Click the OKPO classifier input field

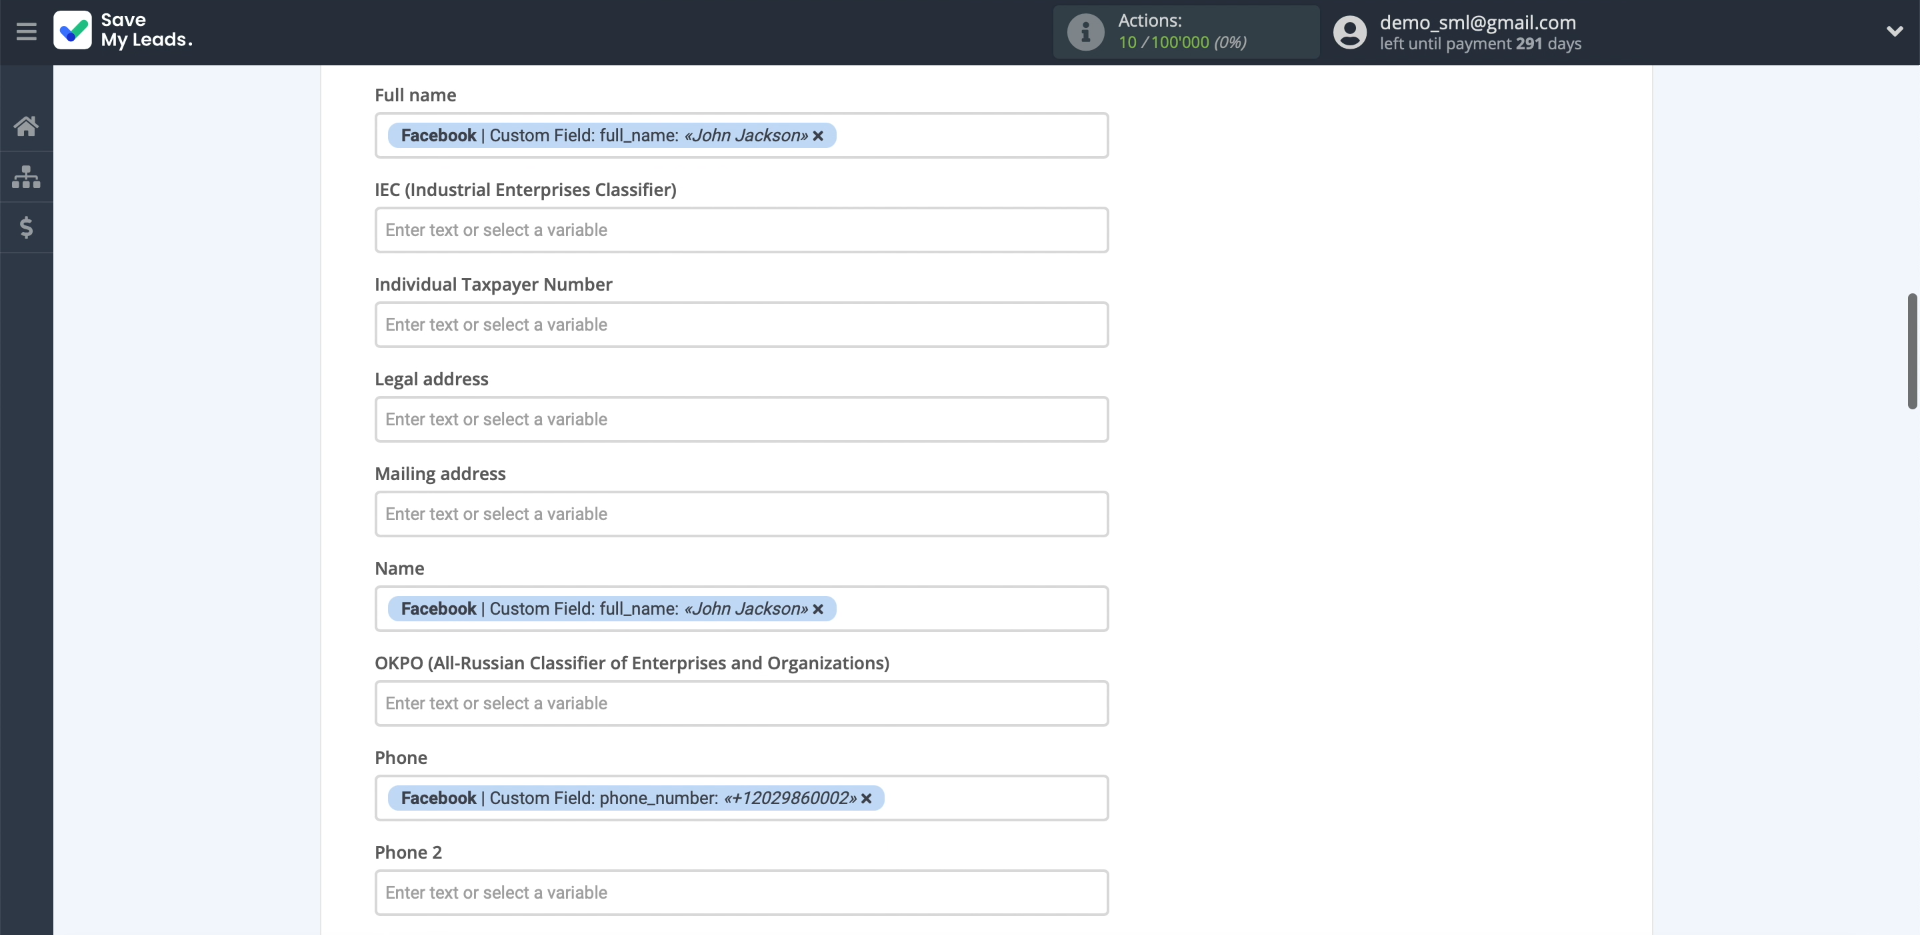741,704
